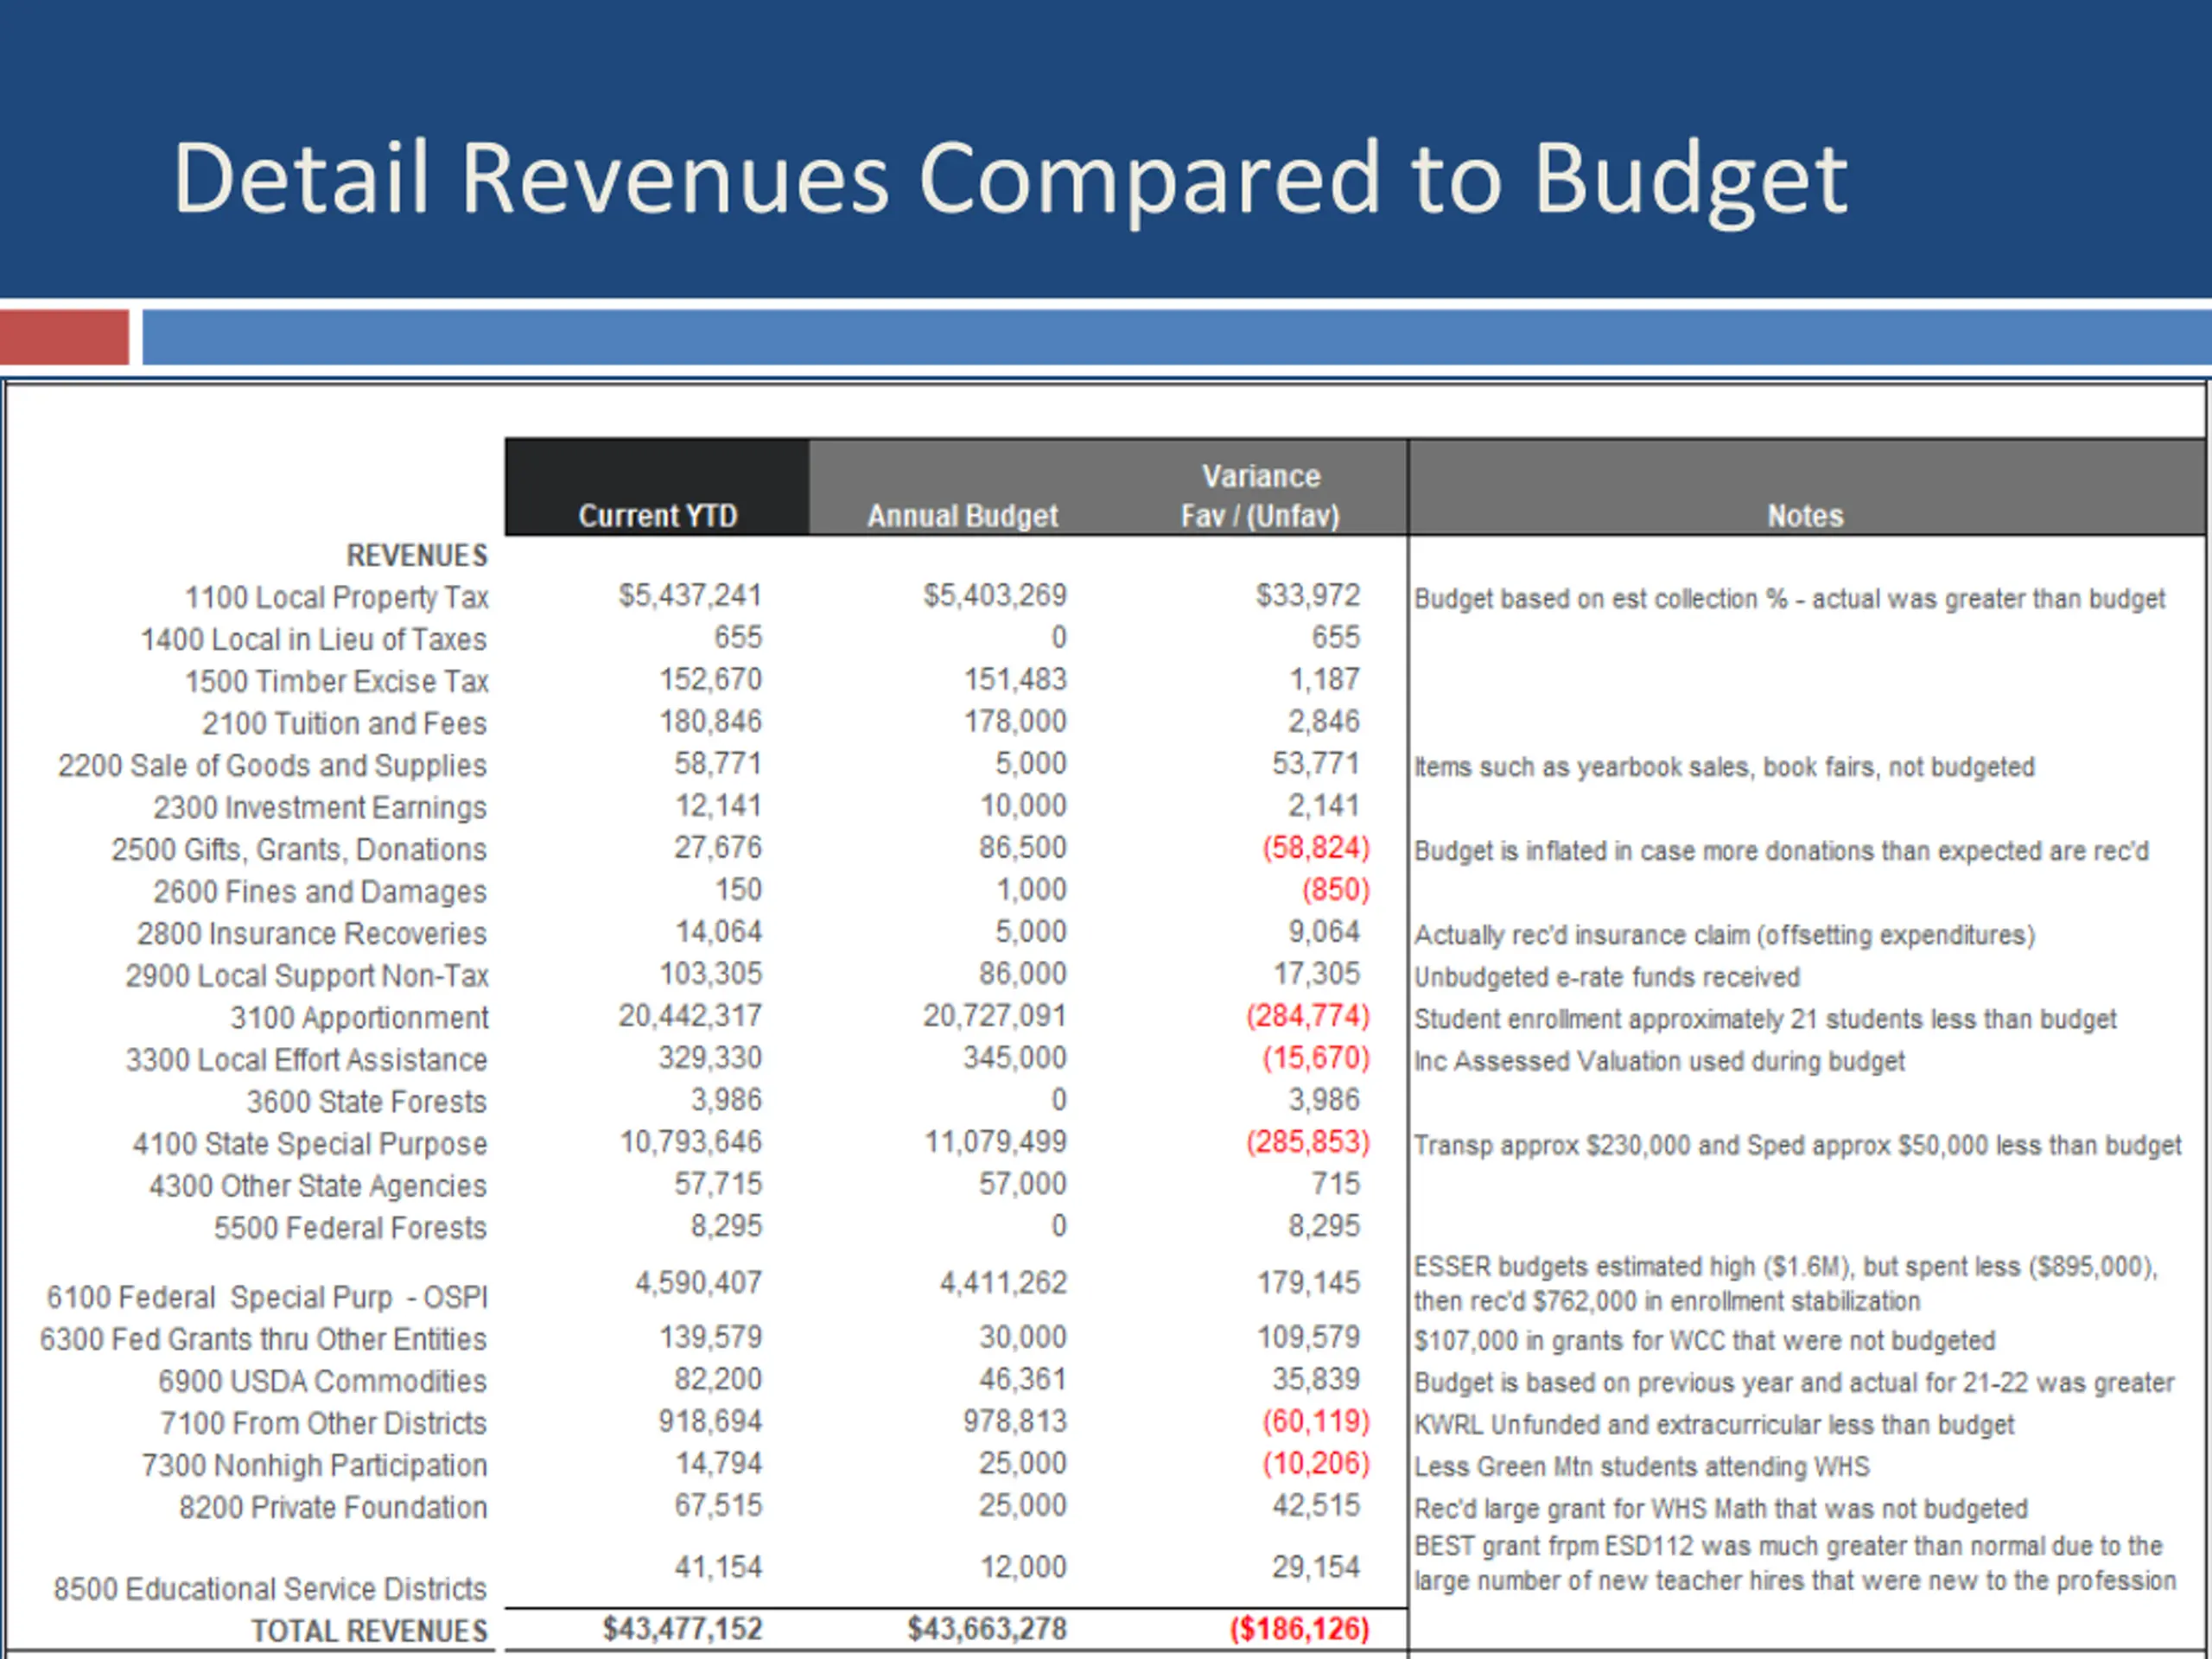
Task: Click row label '1400 Local in Lieu of Taxes'
Action: (x=314, y=640)
